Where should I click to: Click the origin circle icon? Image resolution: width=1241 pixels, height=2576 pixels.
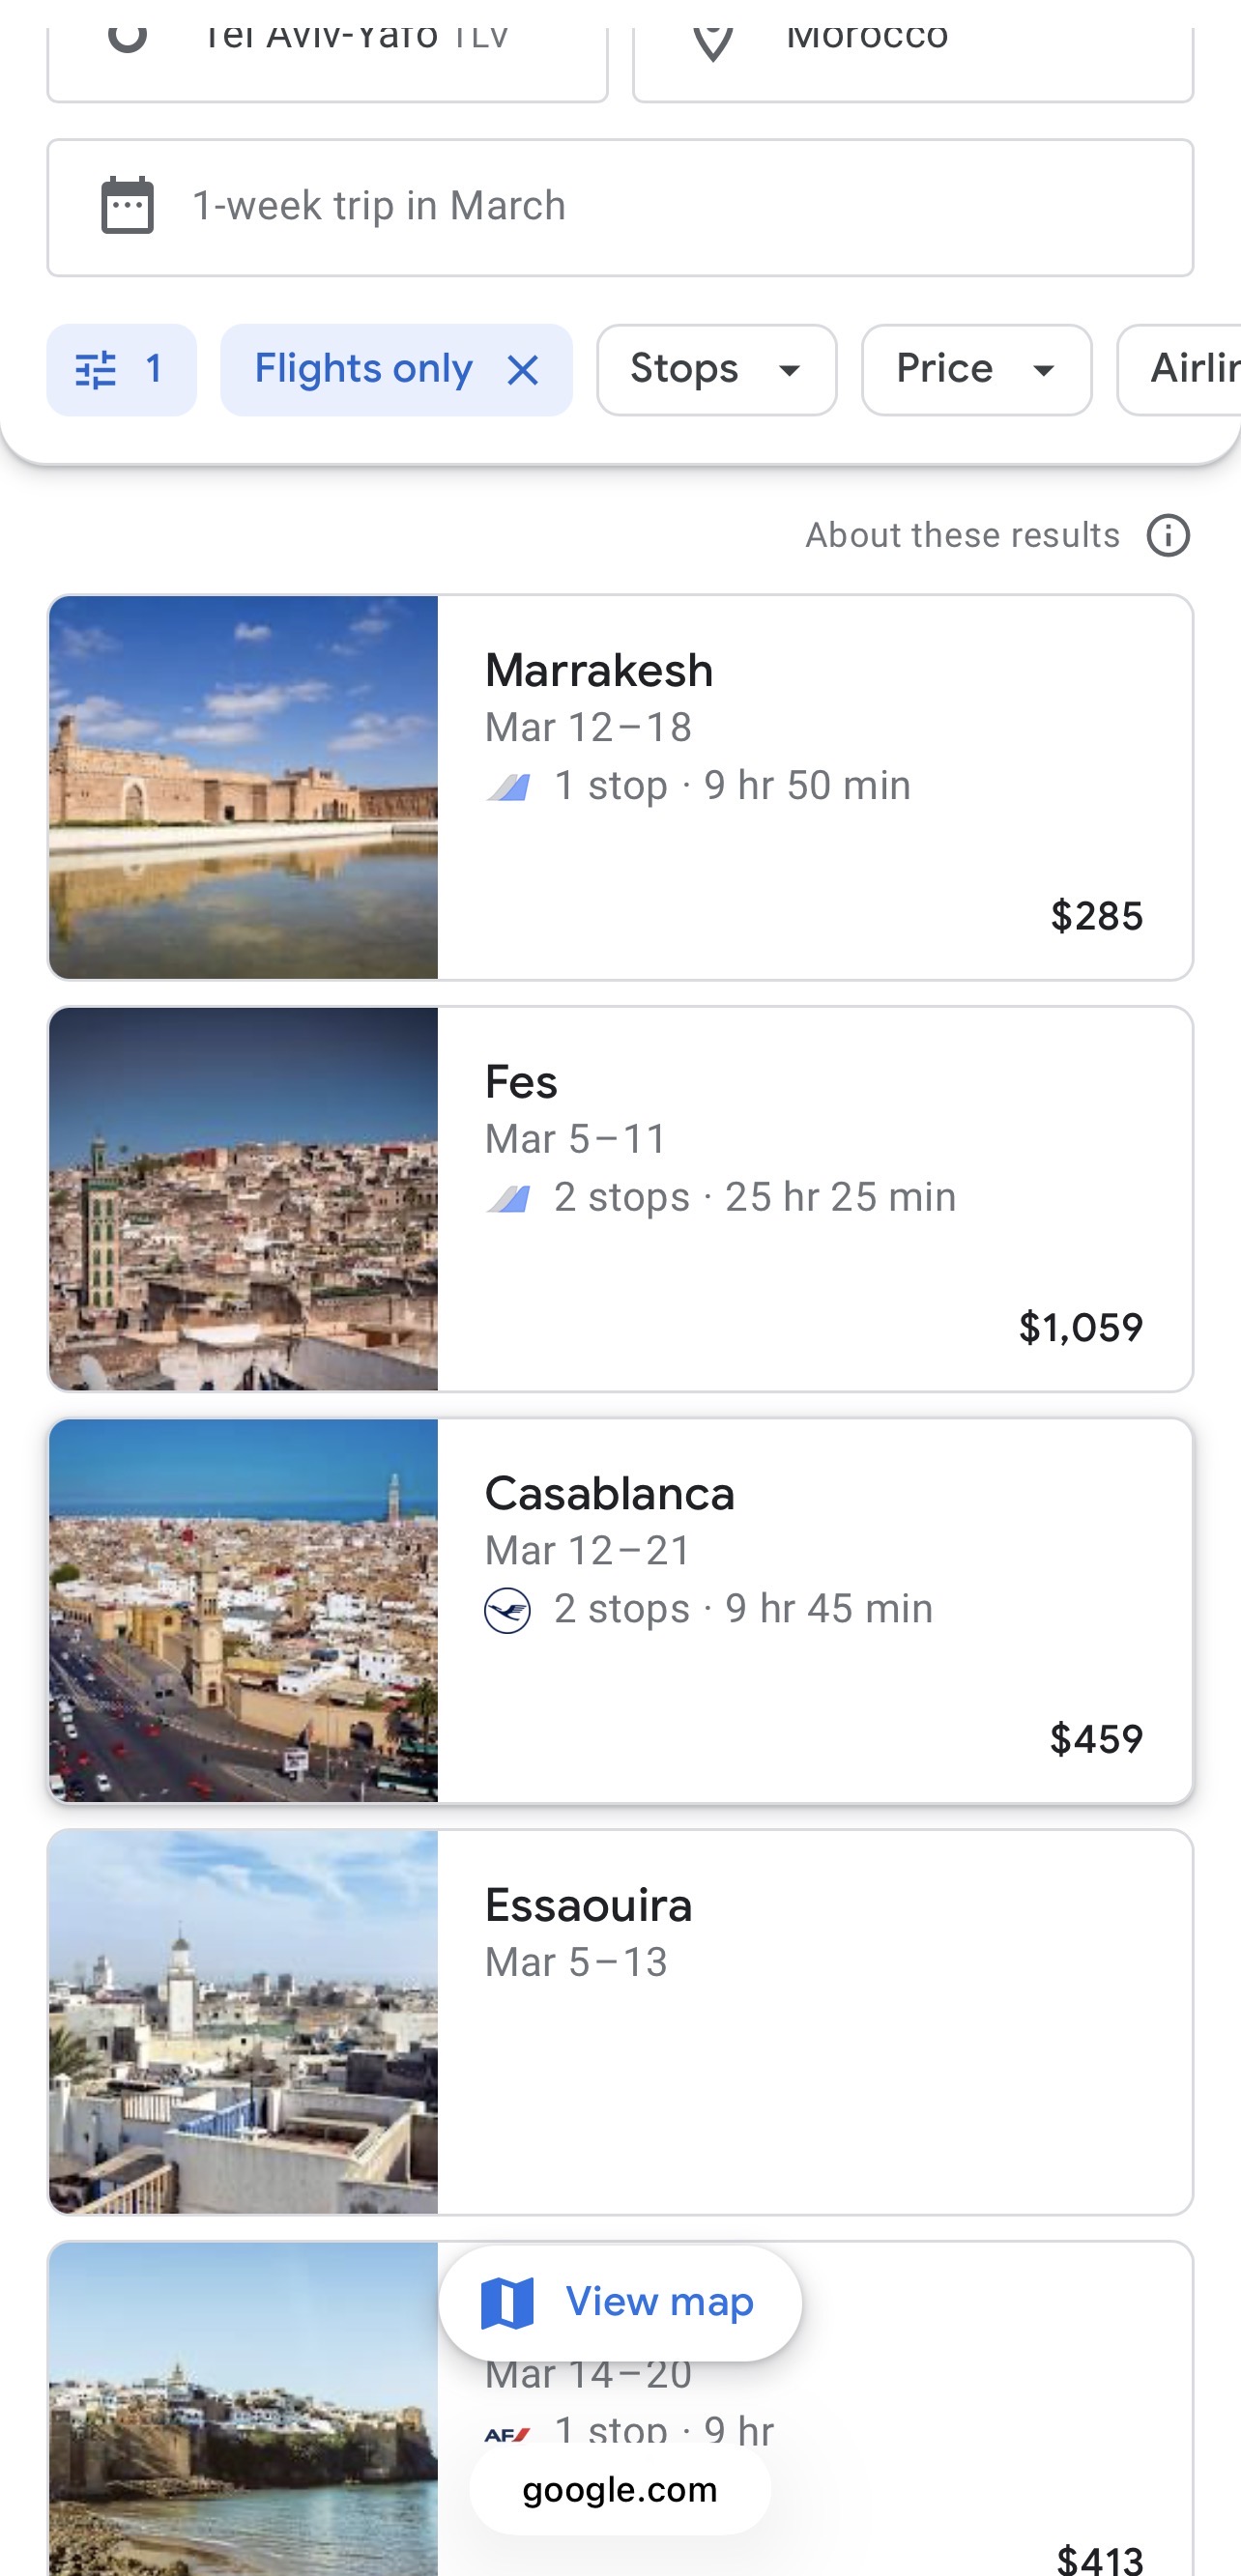coord(128,38)
